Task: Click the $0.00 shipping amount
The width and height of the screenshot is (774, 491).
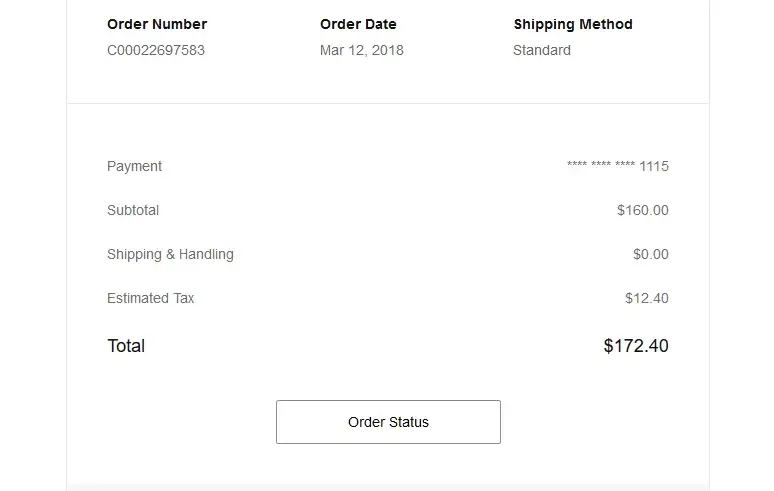Action: tap(651, 254)
